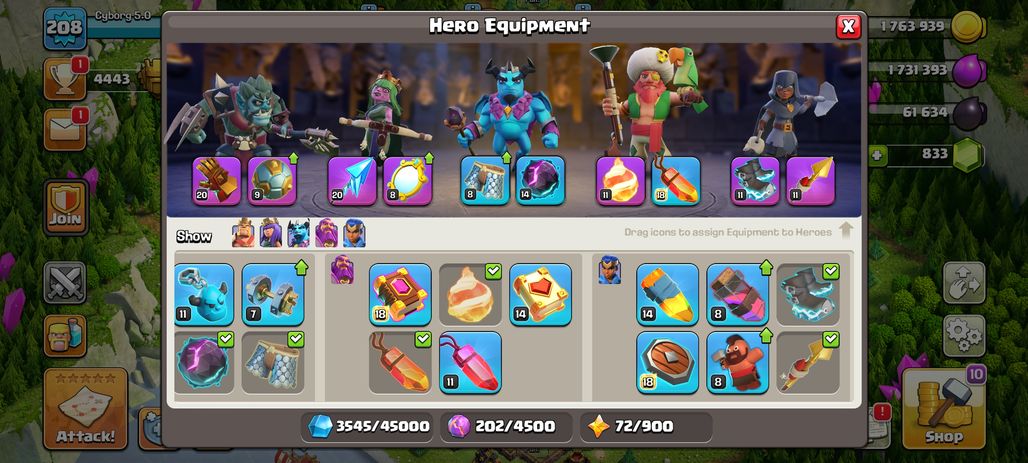Click the upgradable Metal Pants level 7
Screen dimensions: 1028x463
point(273,295)
